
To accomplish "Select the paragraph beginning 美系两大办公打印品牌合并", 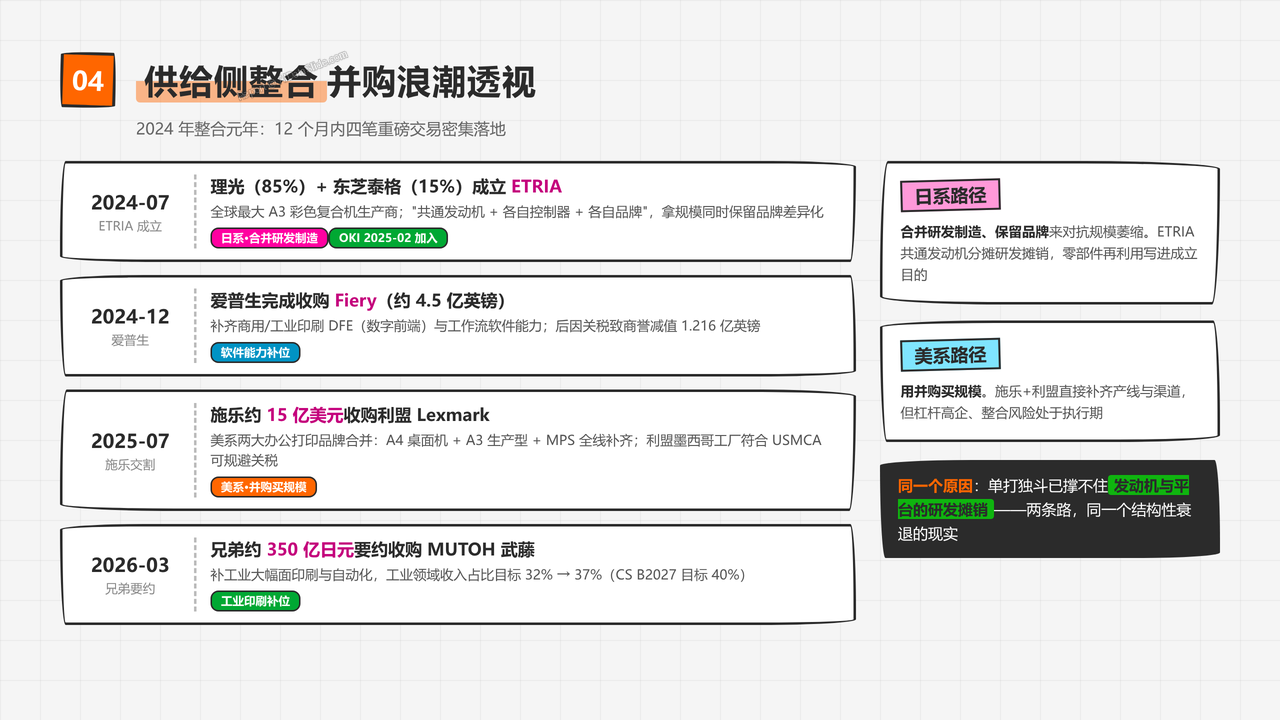I will (516, 450).
